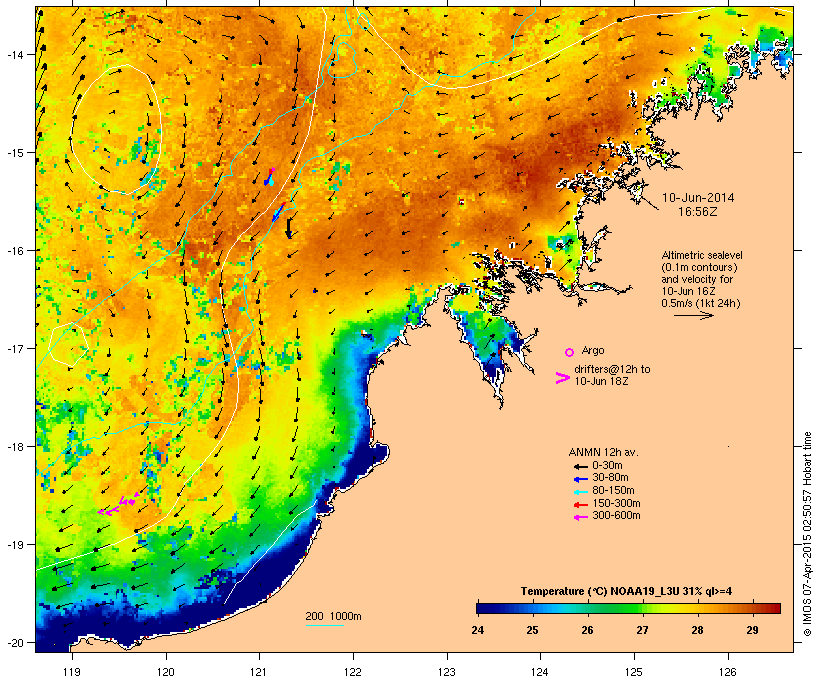Click the 10-Jun 16Z text
This screenshot has width=820, height=680.
point(688,291)
